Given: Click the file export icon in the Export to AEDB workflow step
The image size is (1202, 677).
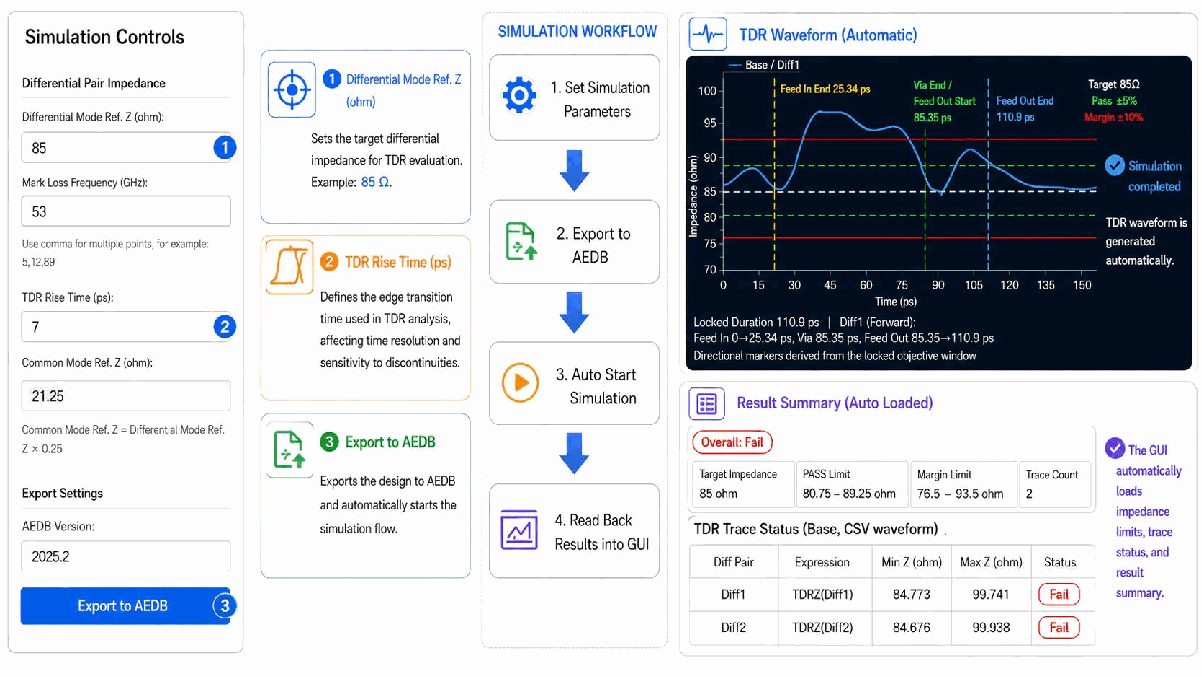Looking at the screenshot, I should pyautogui.click(x=521, y=244).
